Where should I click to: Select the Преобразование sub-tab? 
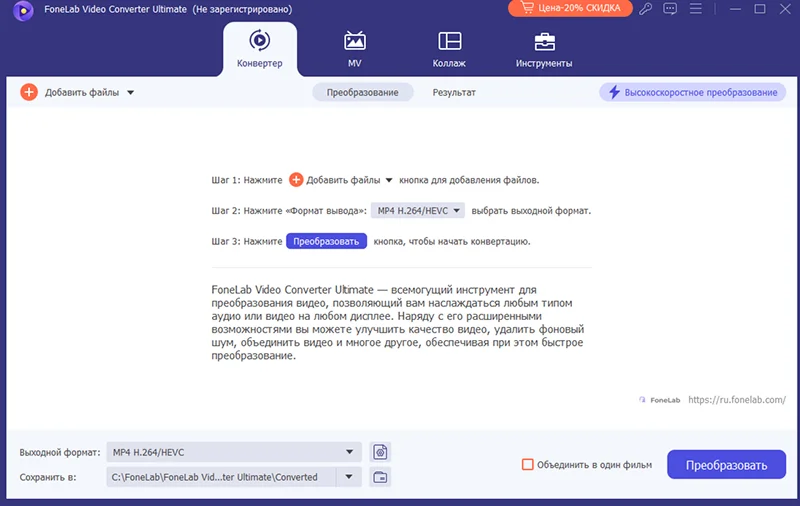tap(363, 92)
